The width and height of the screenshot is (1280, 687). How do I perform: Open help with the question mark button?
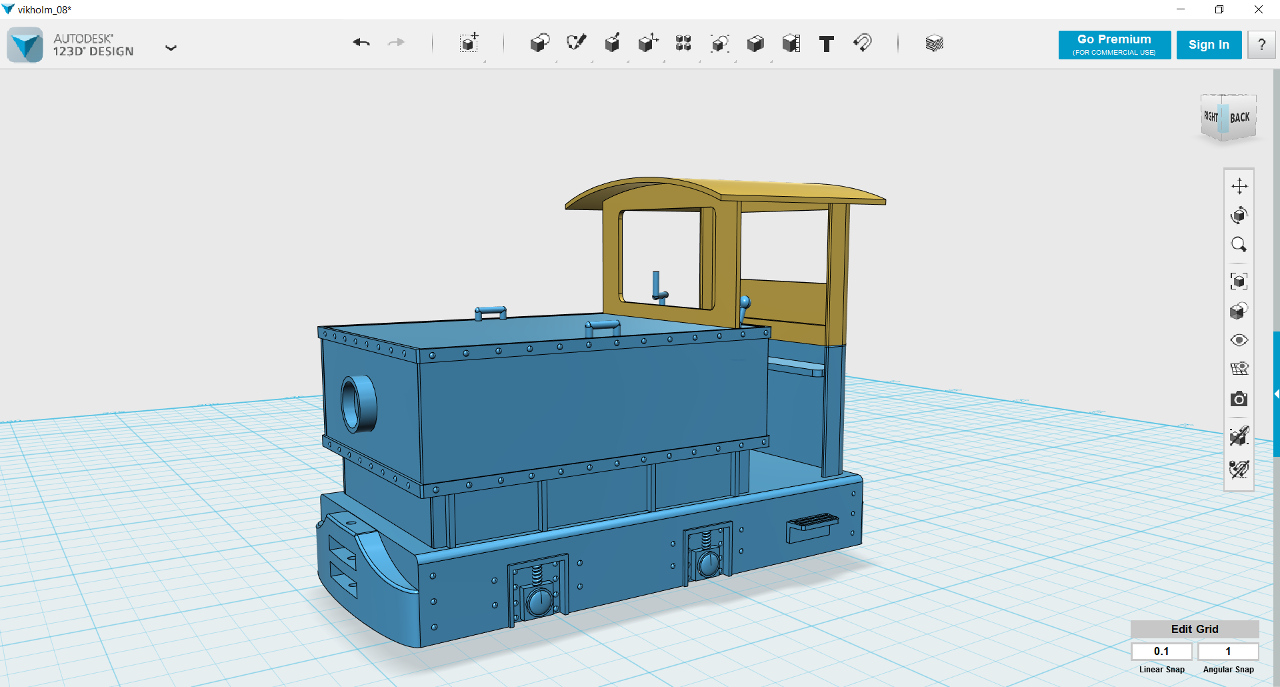tap(1261, 45)
